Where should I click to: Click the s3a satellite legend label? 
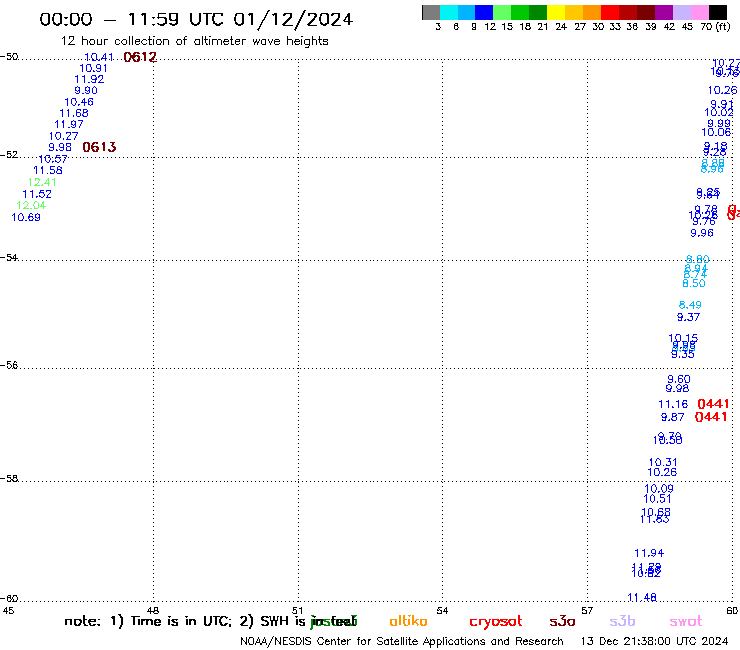click(562, 622)
